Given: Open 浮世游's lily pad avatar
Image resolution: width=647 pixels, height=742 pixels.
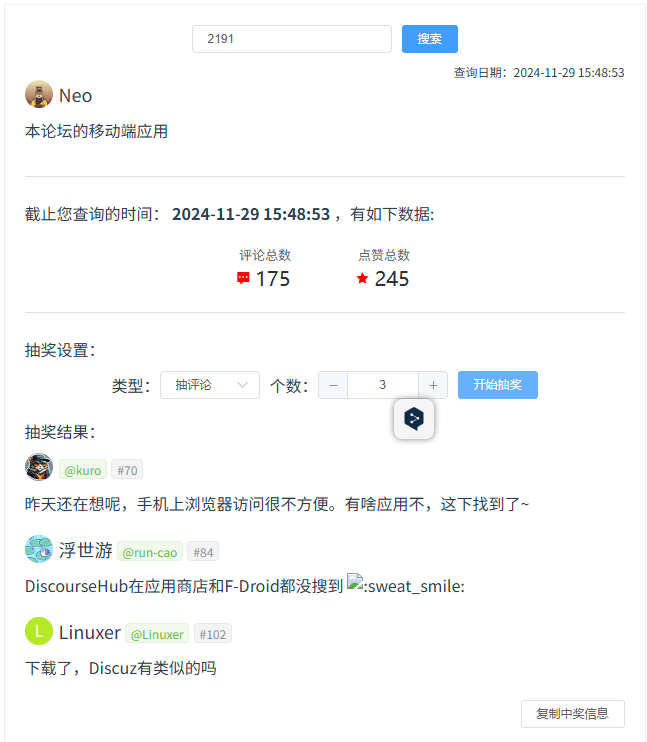Looking at the screenshot, I should (x=39, y=549).
